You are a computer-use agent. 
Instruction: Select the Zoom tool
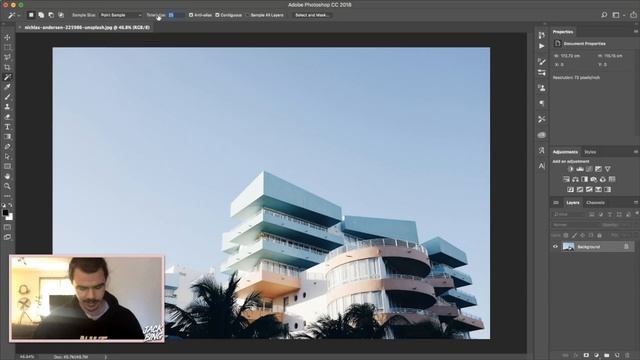coord(7,186)
